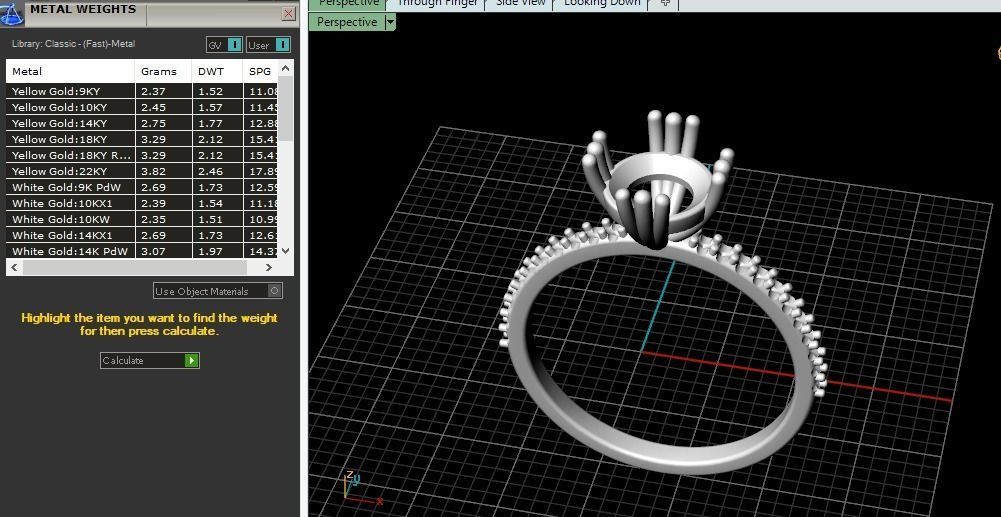1001x517 pixels.
Task: Sort by the Metal column header
Action: 70,71
